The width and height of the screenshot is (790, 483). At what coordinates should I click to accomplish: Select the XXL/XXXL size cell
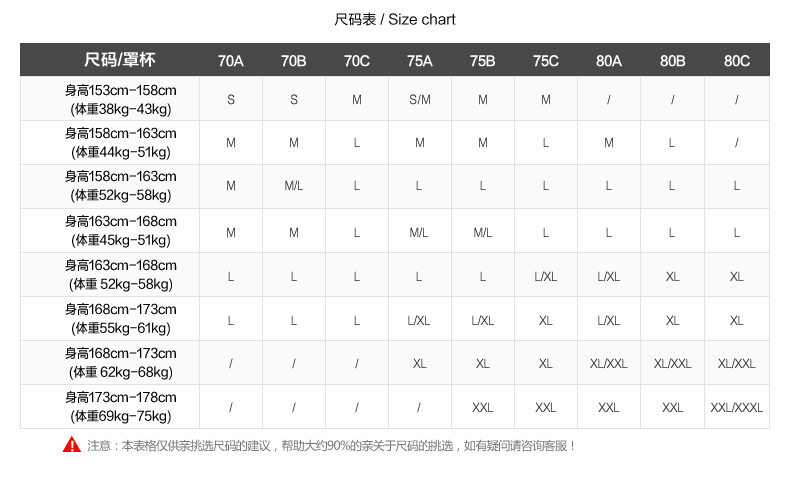click(x=737, y=408)
